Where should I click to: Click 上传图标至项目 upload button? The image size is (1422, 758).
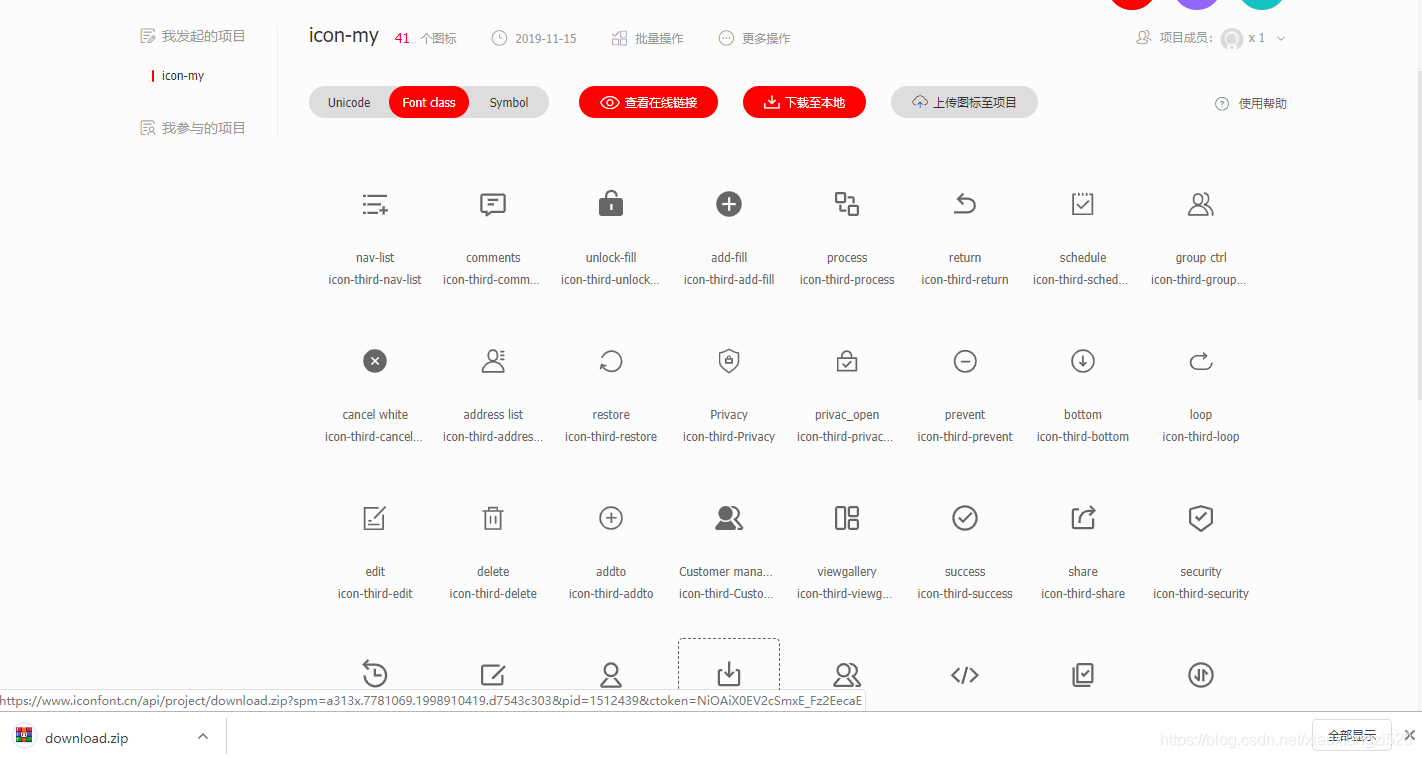click(964, 102)
